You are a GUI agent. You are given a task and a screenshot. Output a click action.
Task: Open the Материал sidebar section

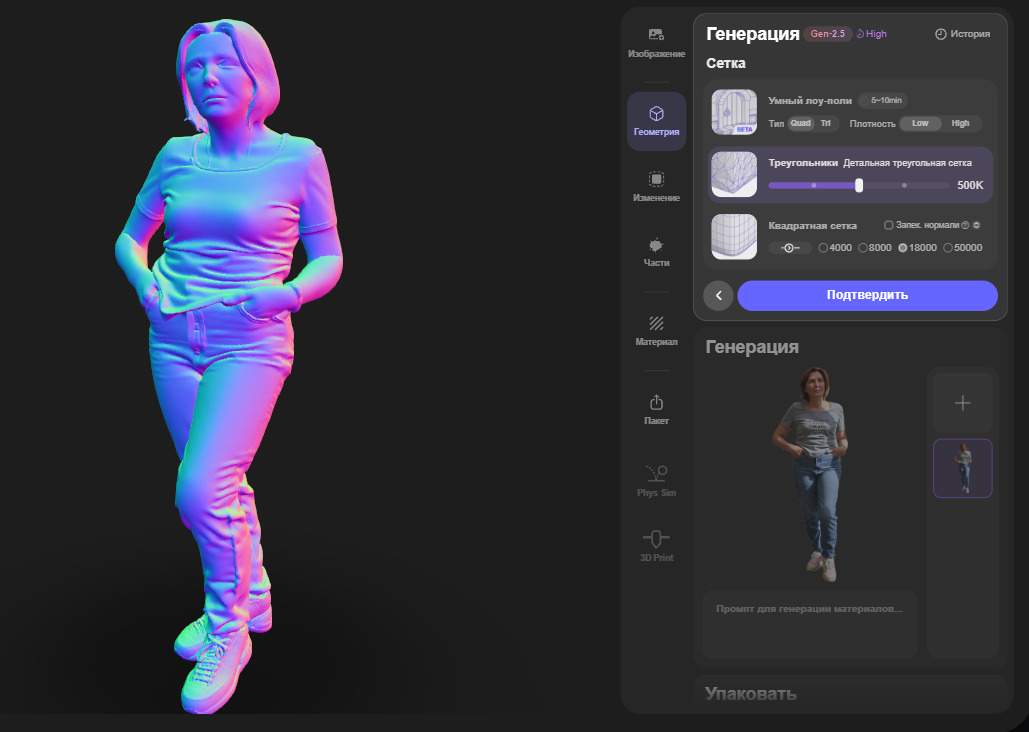[656, 331]
